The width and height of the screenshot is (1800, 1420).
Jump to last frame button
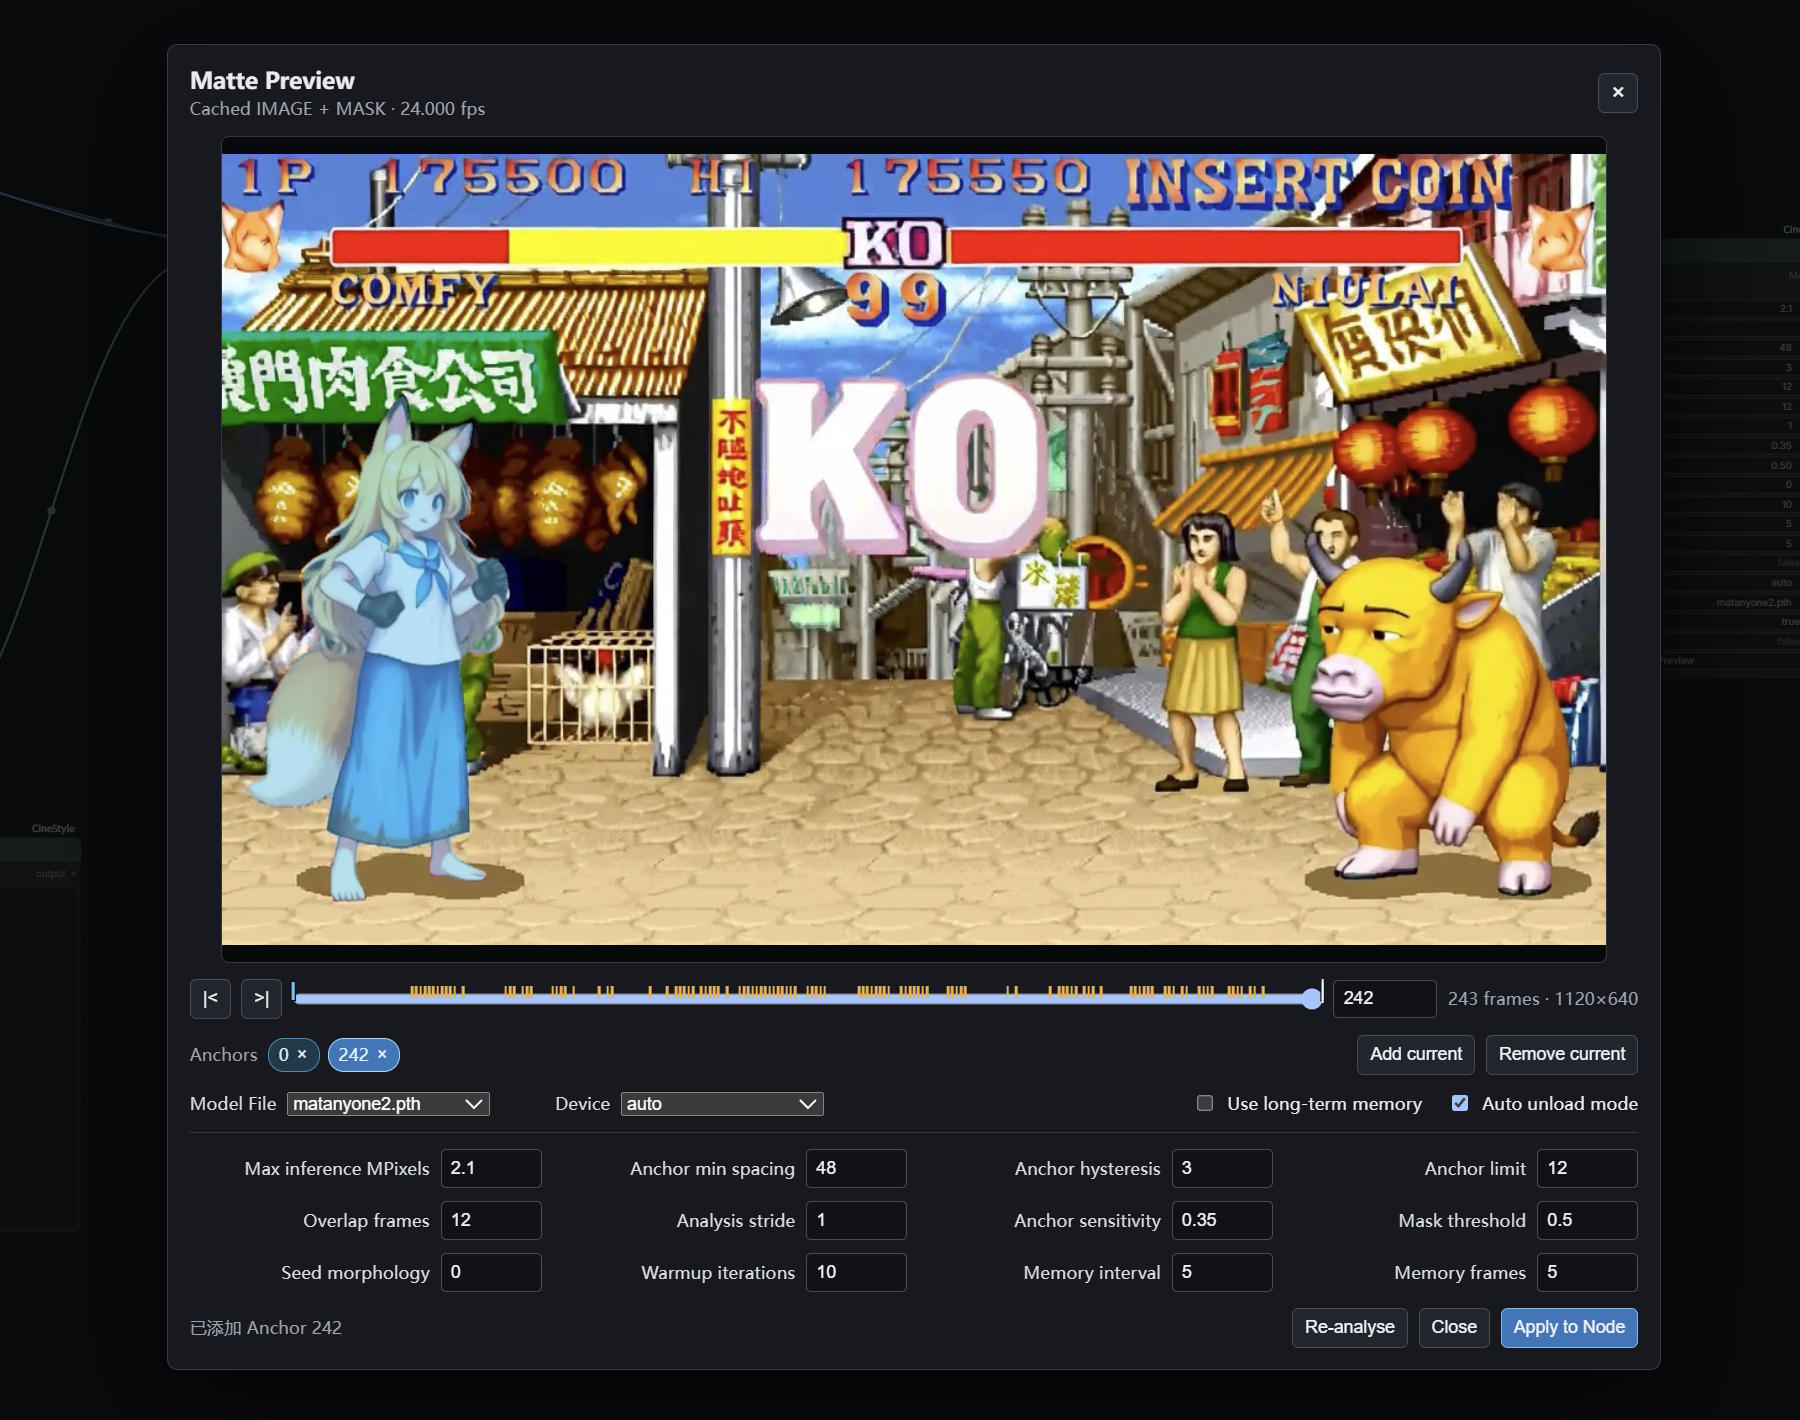point(261,998)
